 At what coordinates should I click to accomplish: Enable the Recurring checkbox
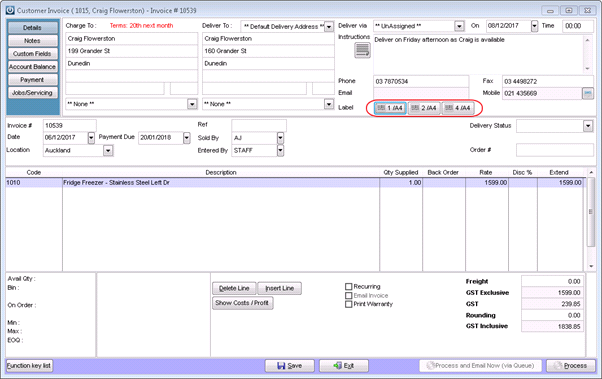(349, 286)
